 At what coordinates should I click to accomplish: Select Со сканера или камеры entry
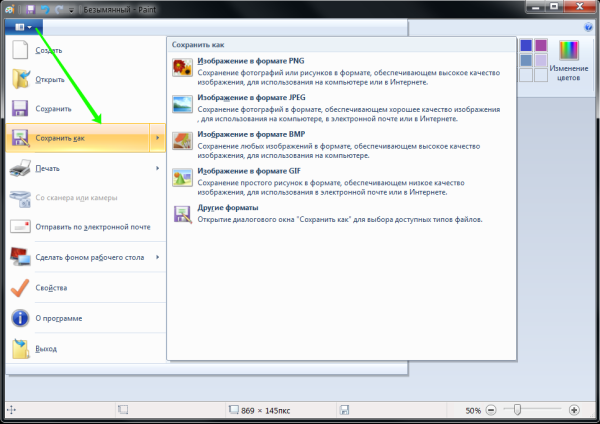[x=86, y=197]
